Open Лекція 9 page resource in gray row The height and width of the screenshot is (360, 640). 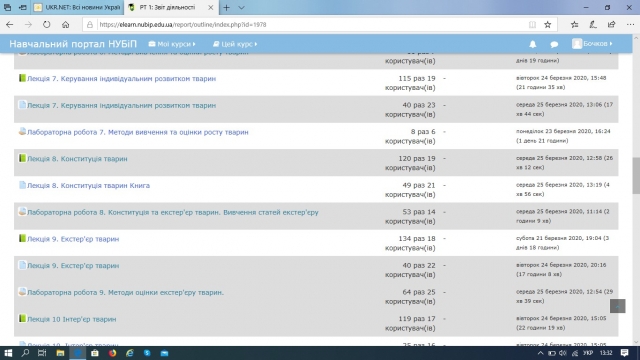point(73,266)
